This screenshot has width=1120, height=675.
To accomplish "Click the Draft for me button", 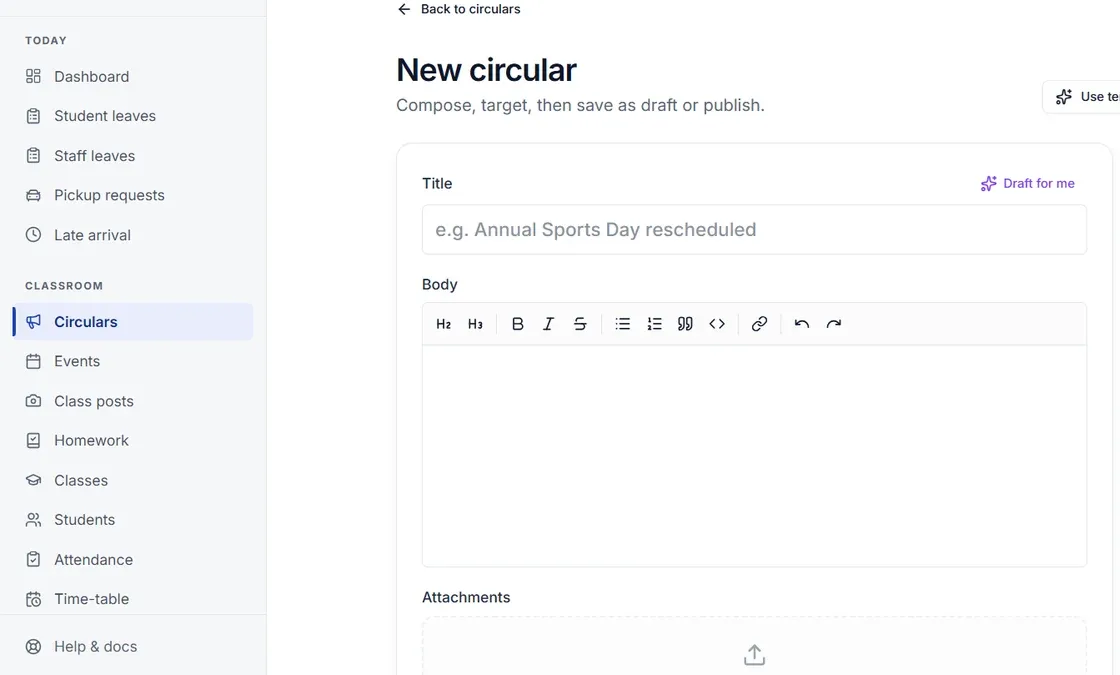I will pos(1027,184).
